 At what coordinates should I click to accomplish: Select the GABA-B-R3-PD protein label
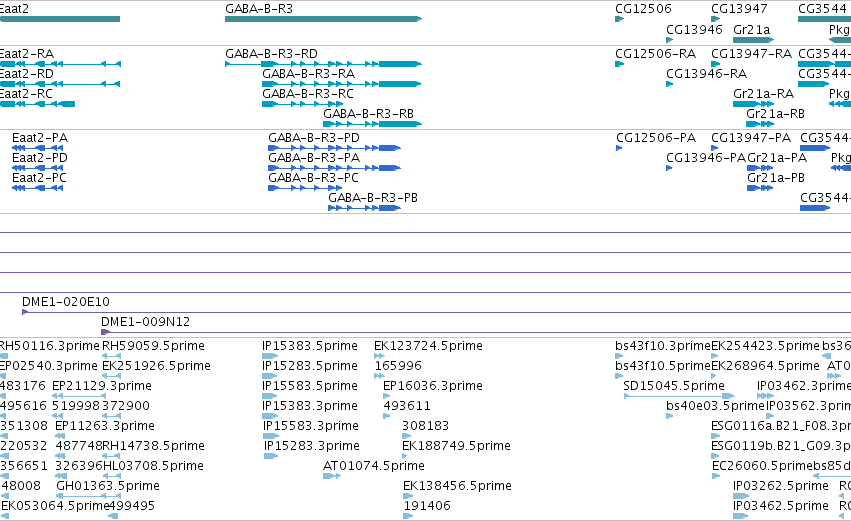click(x=314, y=138)
